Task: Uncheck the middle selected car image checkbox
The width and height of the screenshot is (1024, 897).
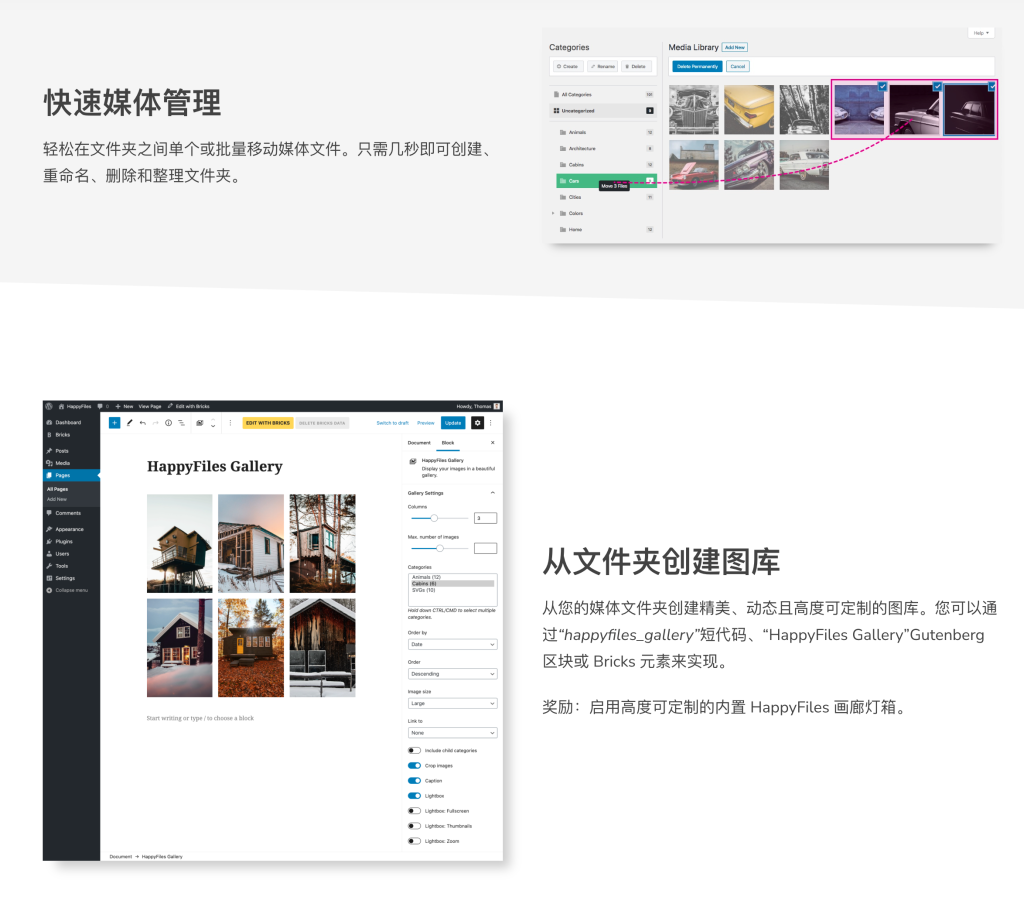Action: pos(937,86)
